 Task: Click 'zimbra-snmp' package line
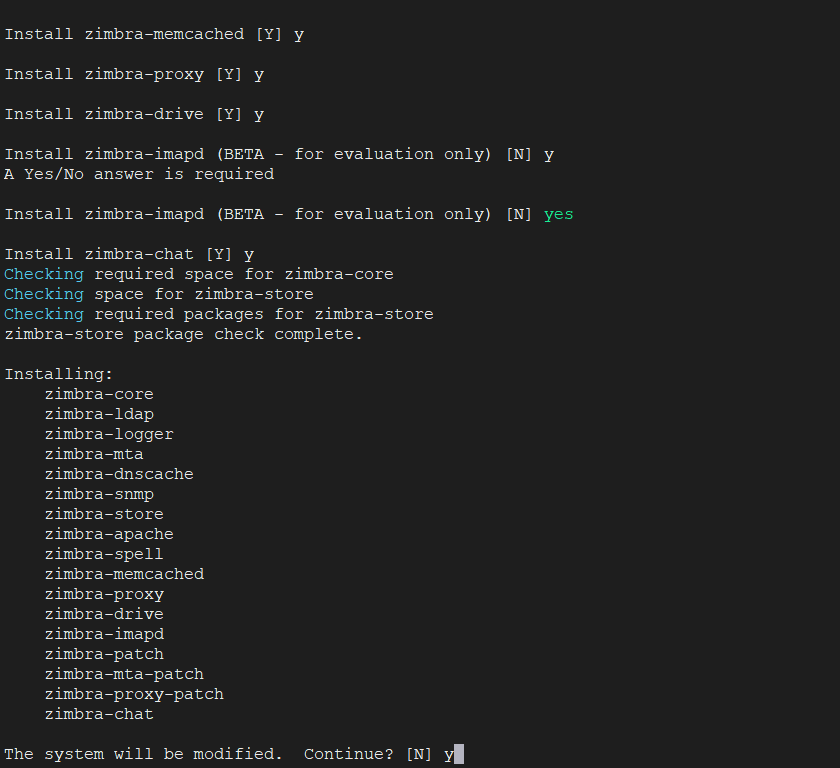pos(99,494)
